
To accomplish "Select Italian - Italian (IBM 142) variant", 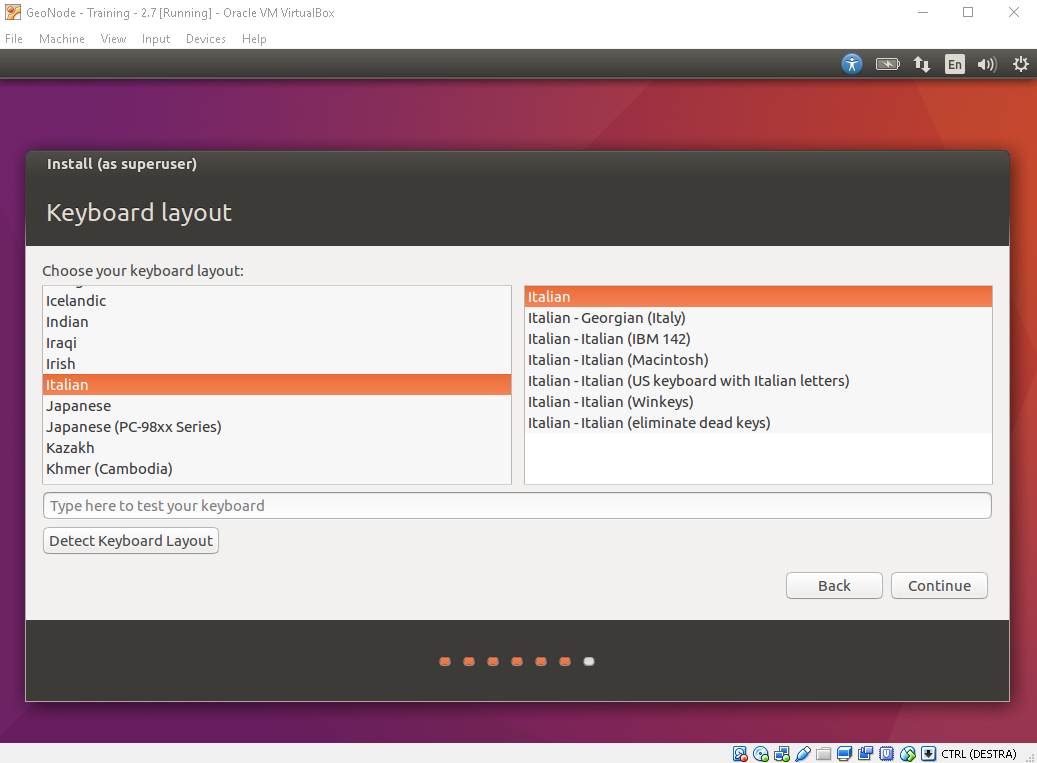I will click(759, 339).
